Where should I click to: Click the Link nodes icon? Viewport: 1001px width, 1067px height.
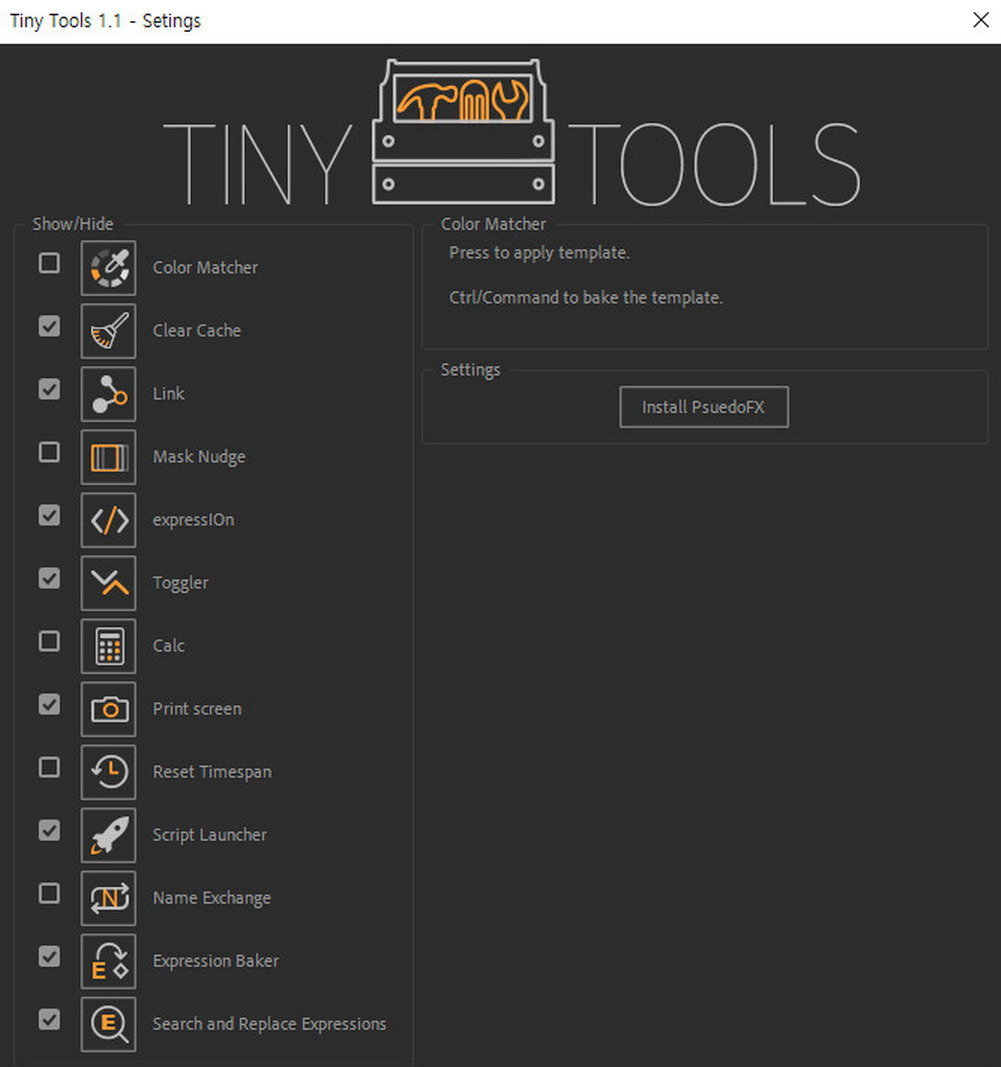pyautogui.click(x=108, y=394)
